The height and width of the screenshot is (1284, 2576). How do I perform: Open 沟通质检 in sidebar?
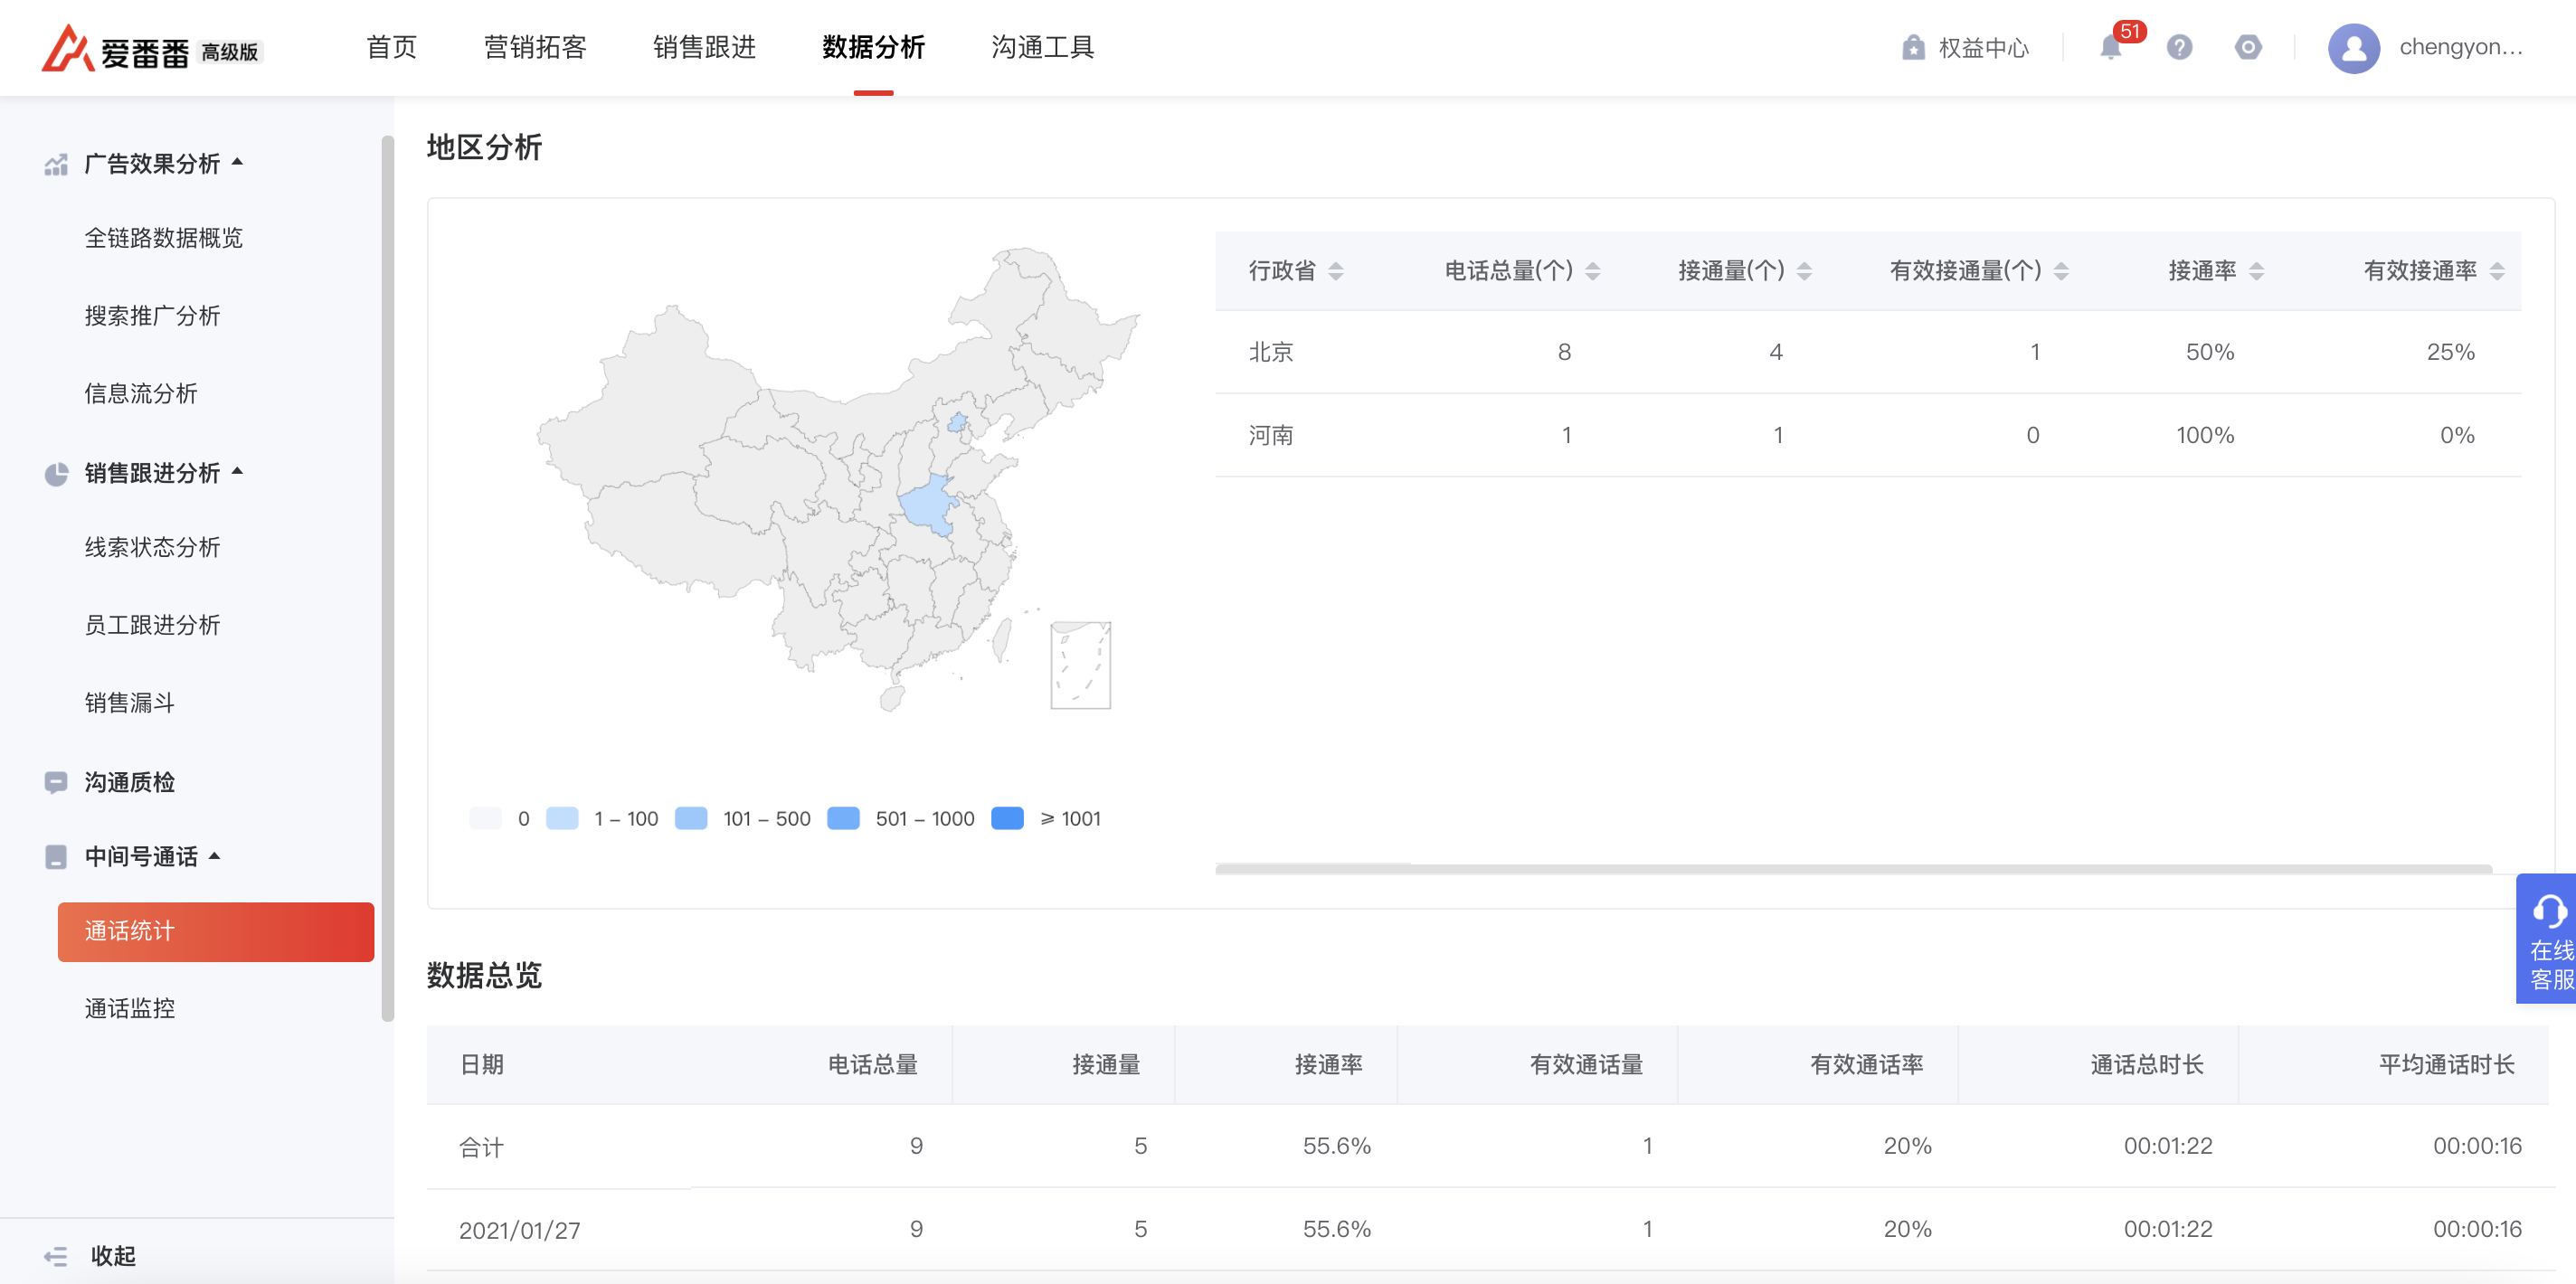click(130, 782)
